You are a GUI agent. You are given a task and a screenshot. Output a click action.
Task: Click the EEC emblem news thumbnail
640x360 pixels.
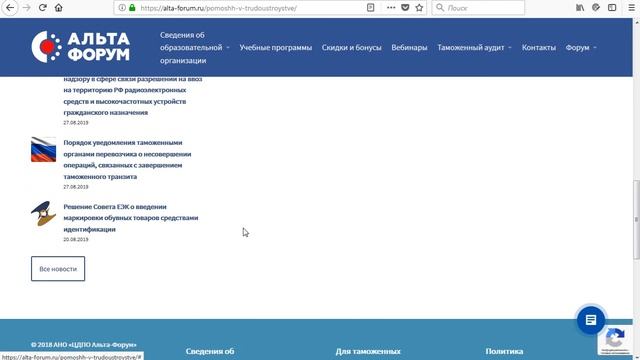click(43, 213)
